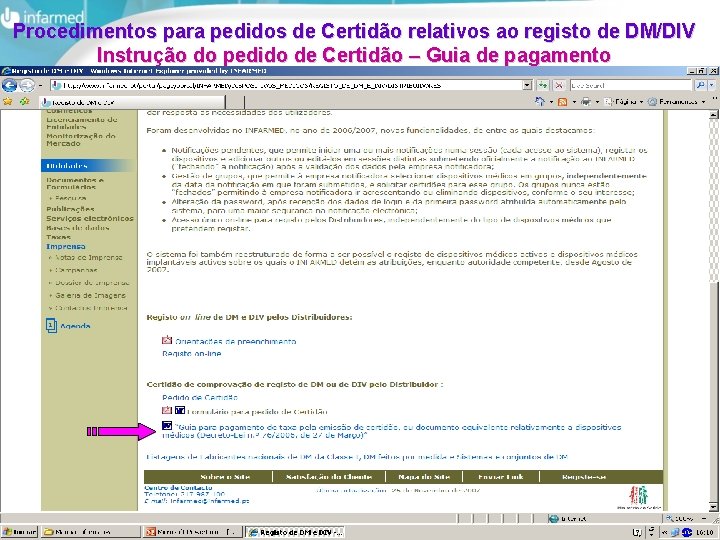
Task: Click Enviar Link in footer bar
Action: click(501, 477)
